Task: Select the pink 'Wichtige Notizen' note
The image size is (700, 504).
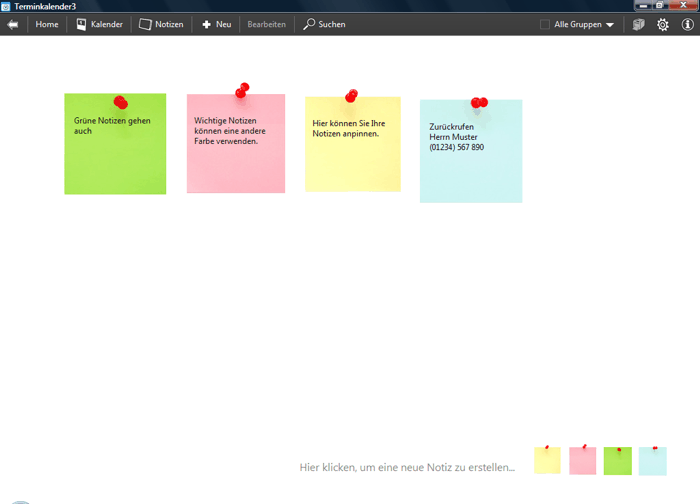Action: [x=235, y=150]
